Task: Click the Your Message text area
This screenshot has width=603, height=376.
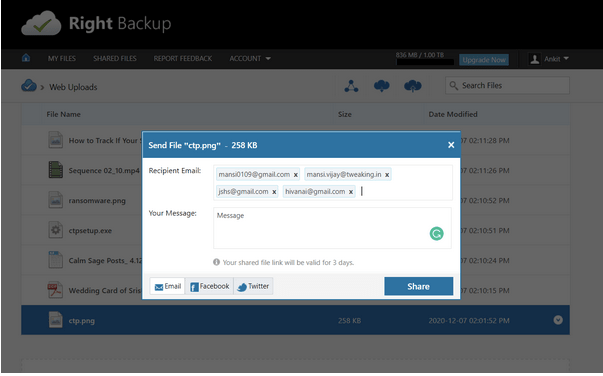Action: (332, 228)
